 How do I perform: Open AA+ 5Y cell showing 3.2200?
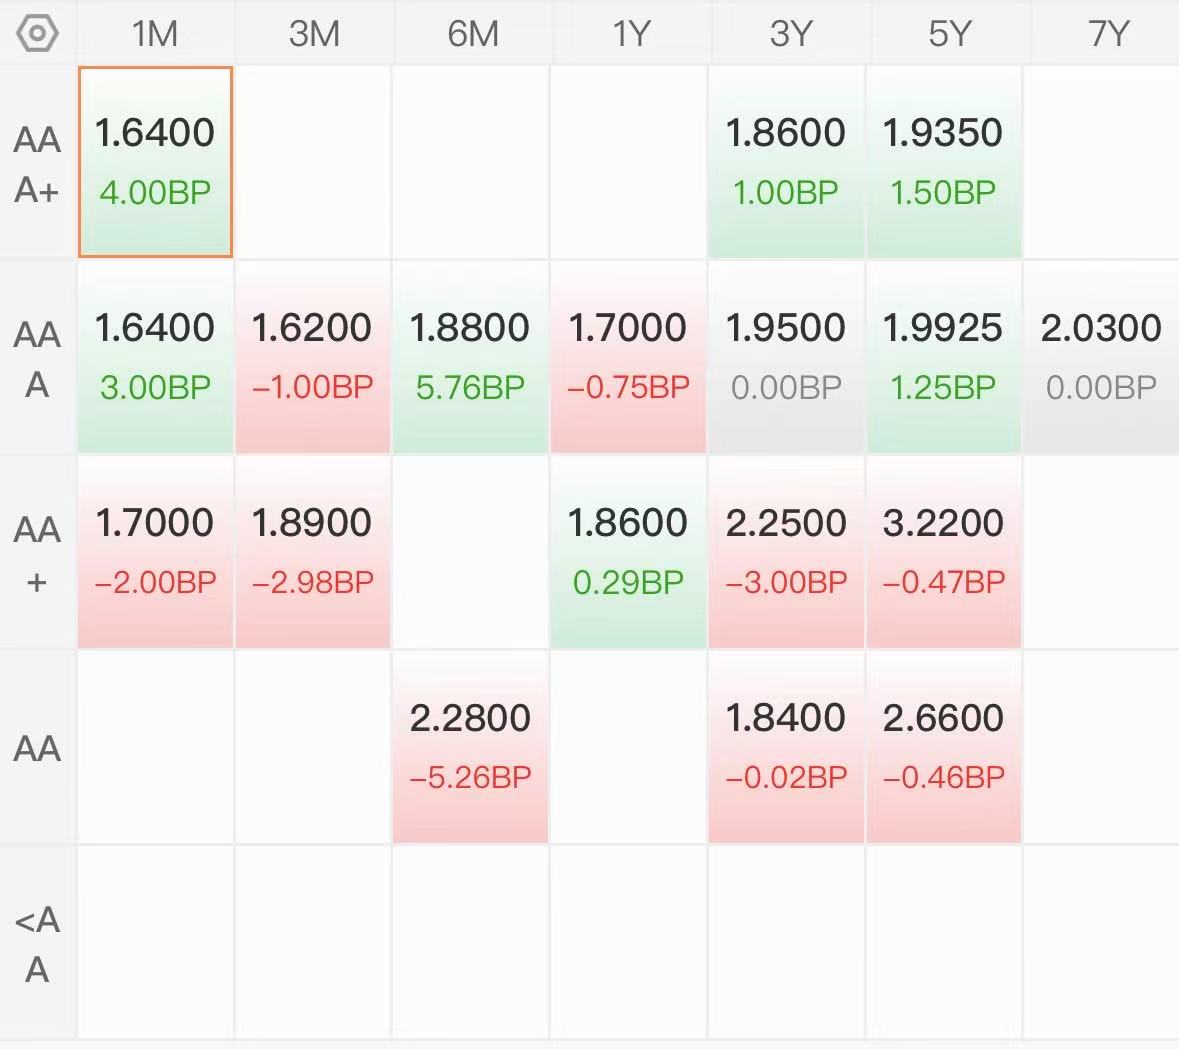coord(944,553)
